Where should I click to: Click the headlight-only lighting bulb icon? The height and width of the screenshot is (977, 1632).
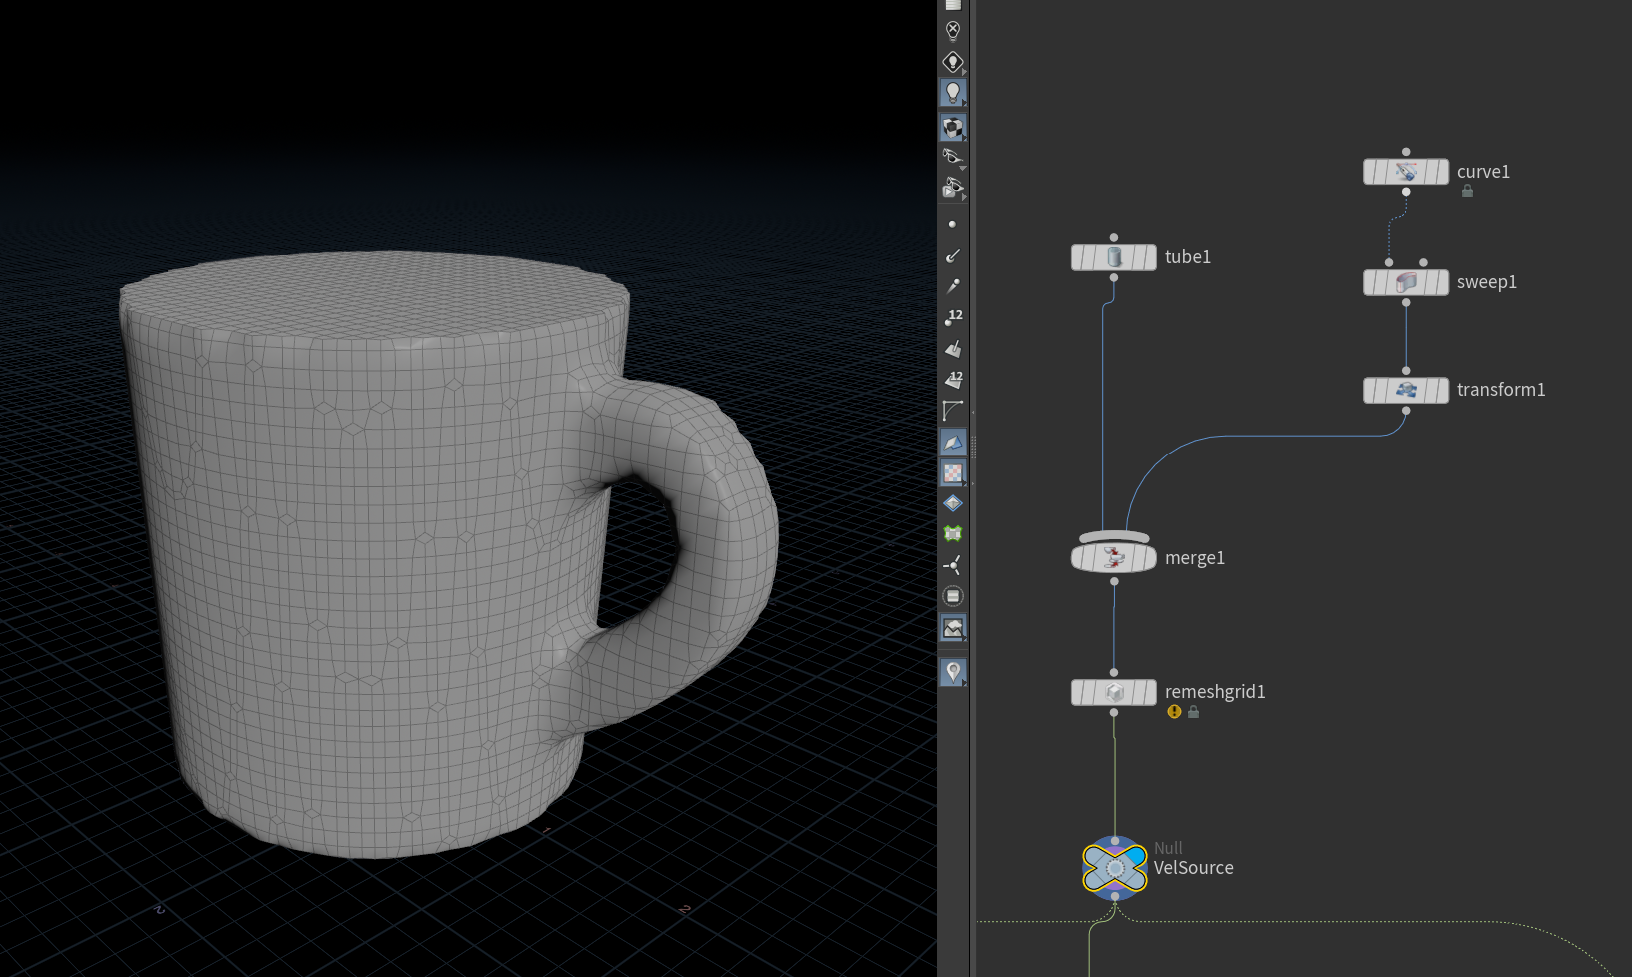(952, 62)
